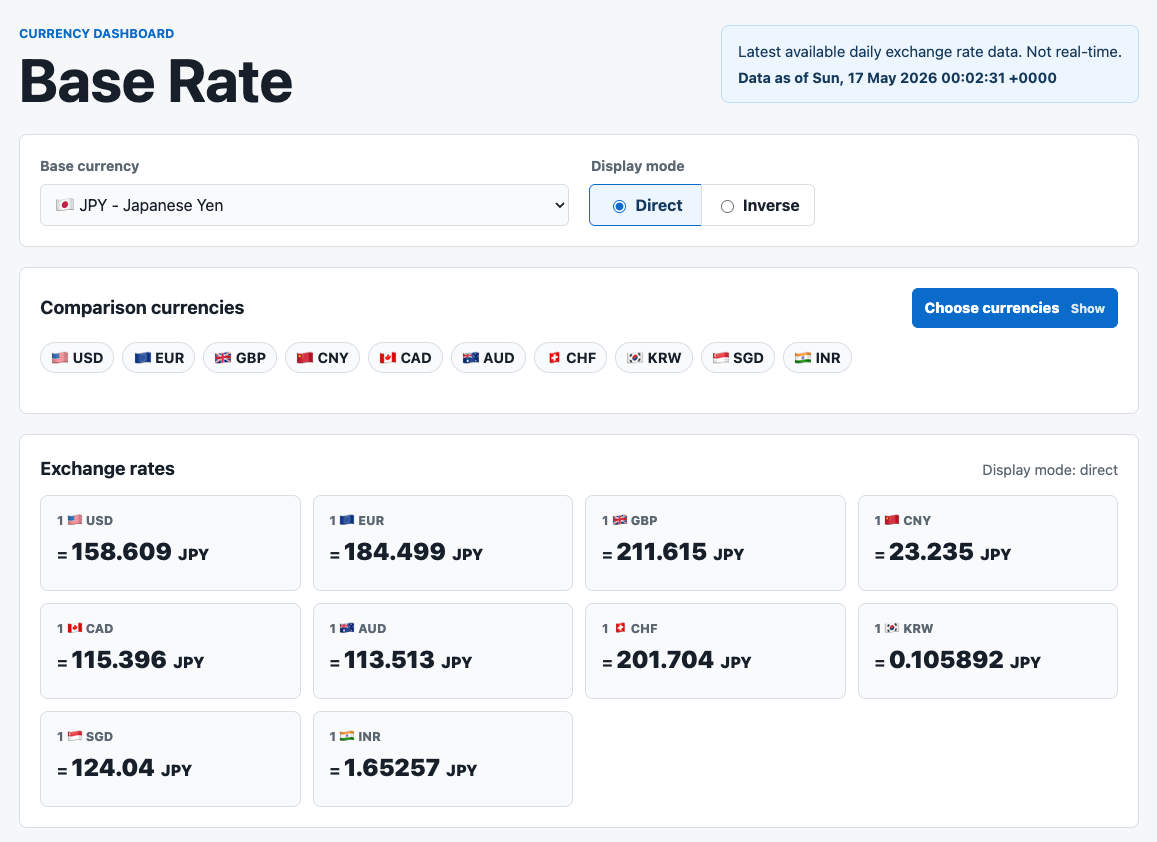Select the KRW flag chip
Viewport: 1157px width, 842px height.
654,358
